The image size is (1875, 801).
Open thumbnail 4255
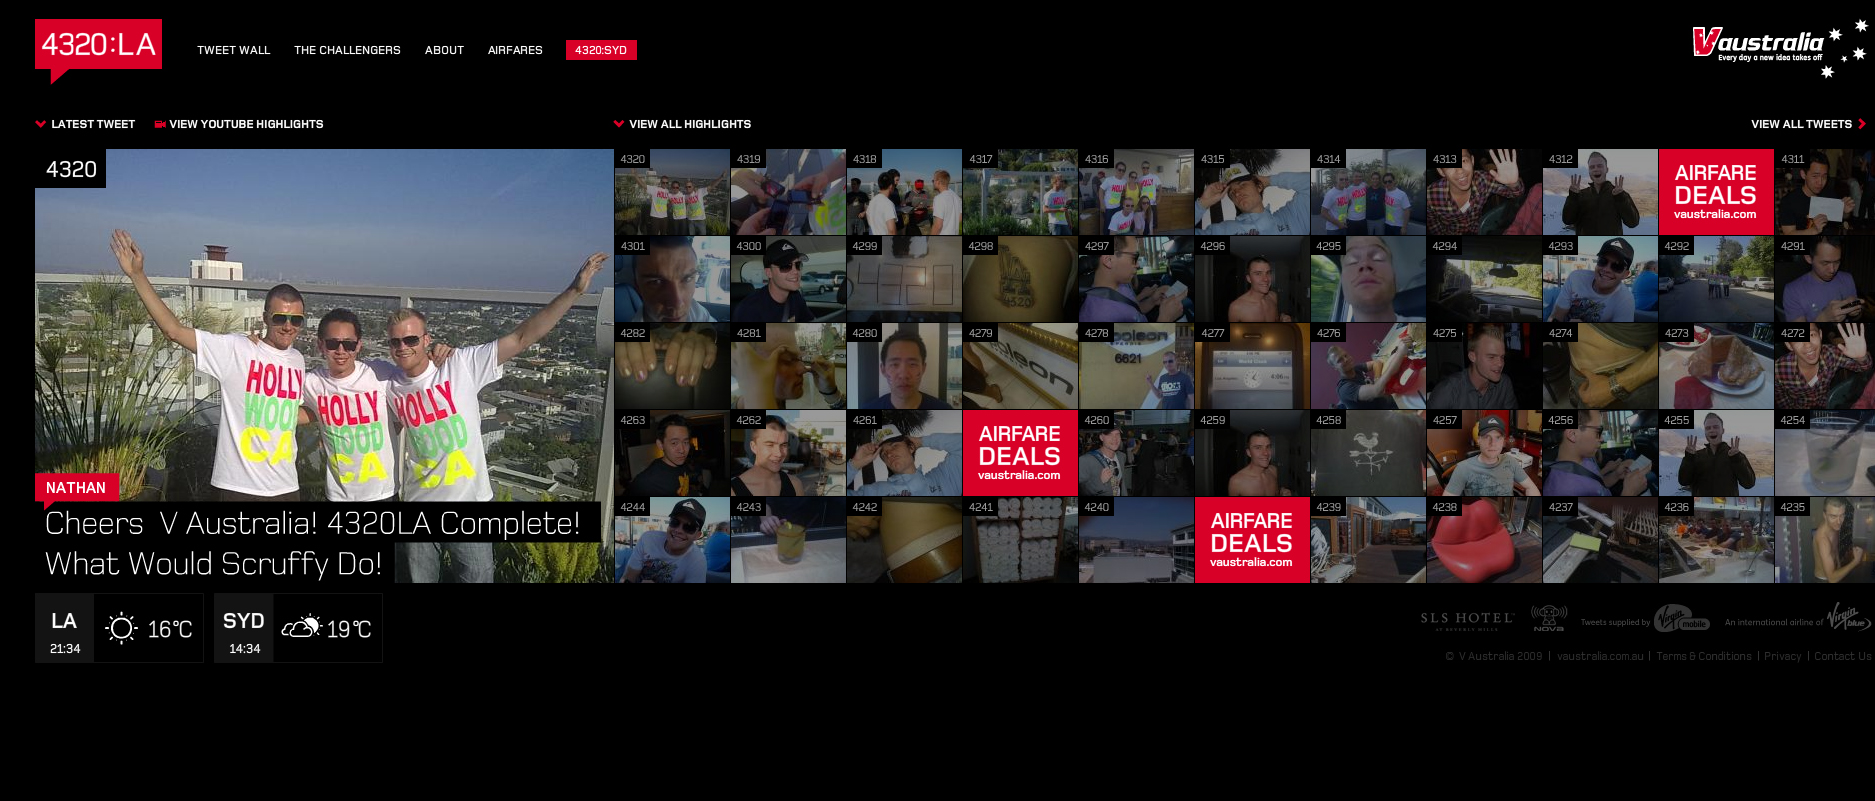1716,453
